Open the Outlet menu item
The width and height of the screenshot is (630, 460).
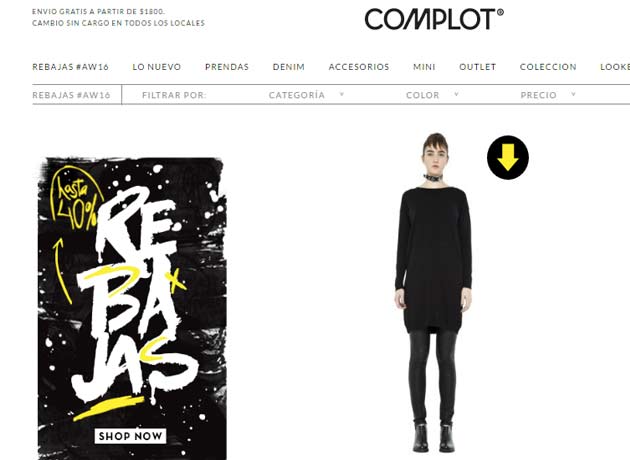tap(478, 67)
